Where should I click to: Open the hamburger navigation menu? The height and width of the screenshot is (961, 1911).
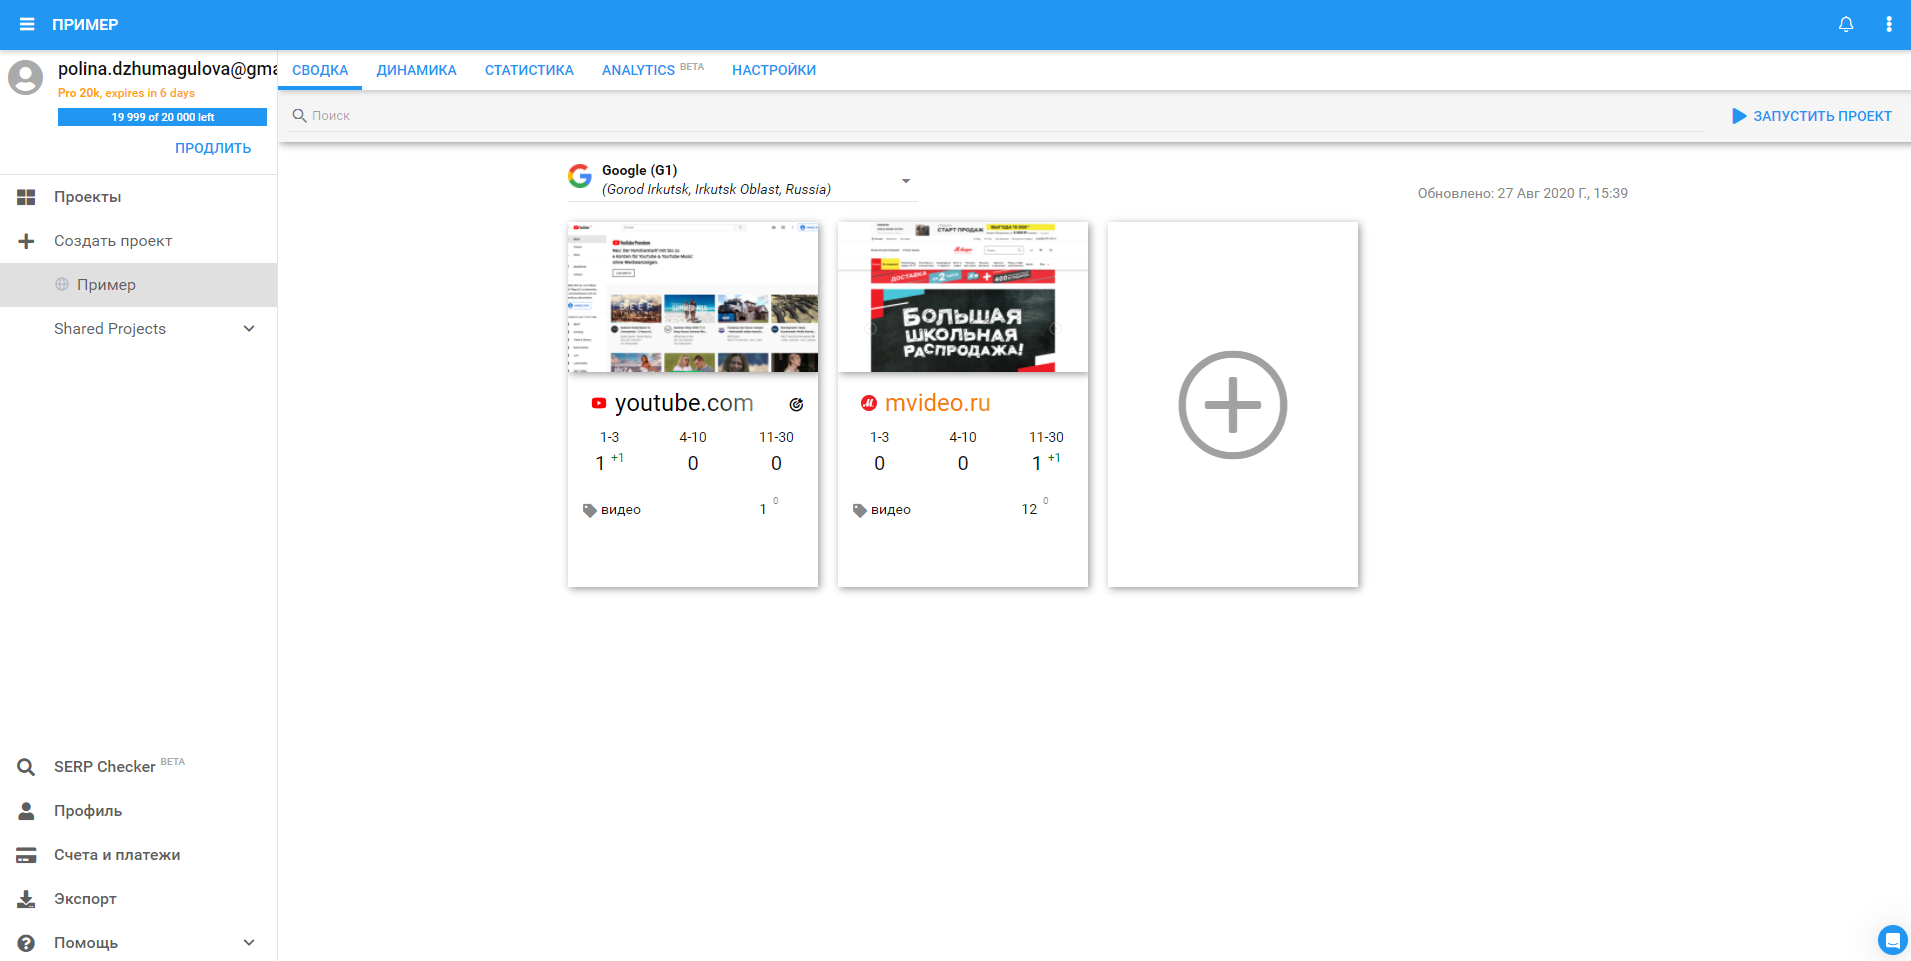click(27, 24)
